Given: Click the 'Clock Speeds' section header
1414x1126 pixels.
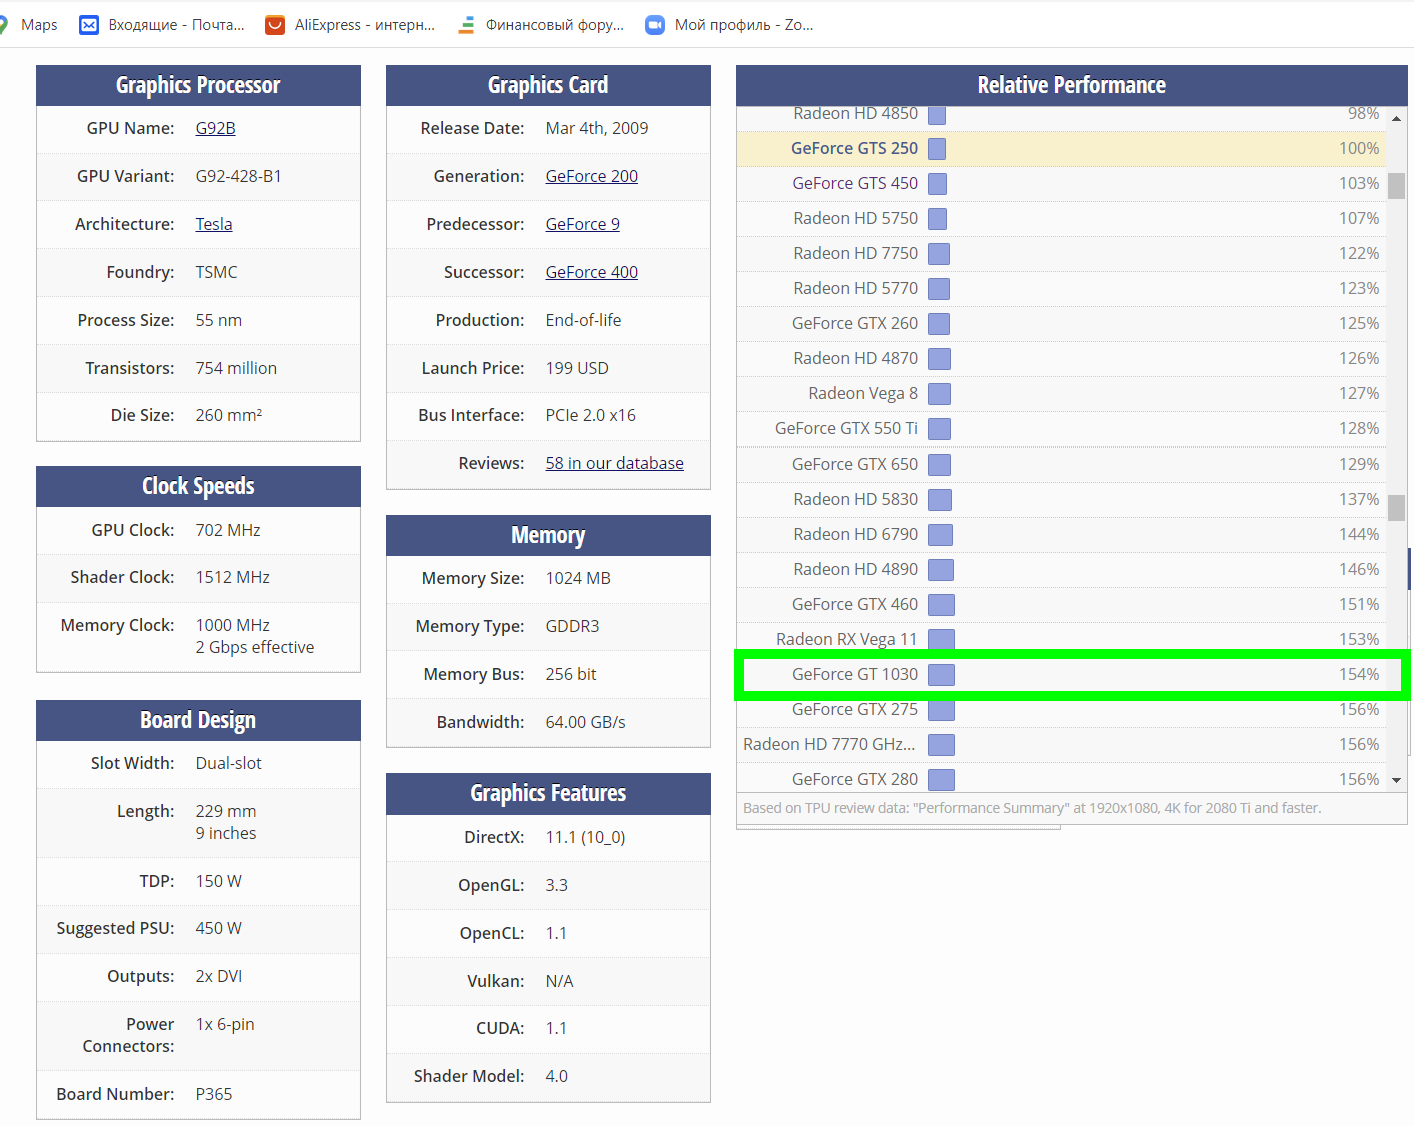Looking at the screenshot, I should tap(198, 486).
